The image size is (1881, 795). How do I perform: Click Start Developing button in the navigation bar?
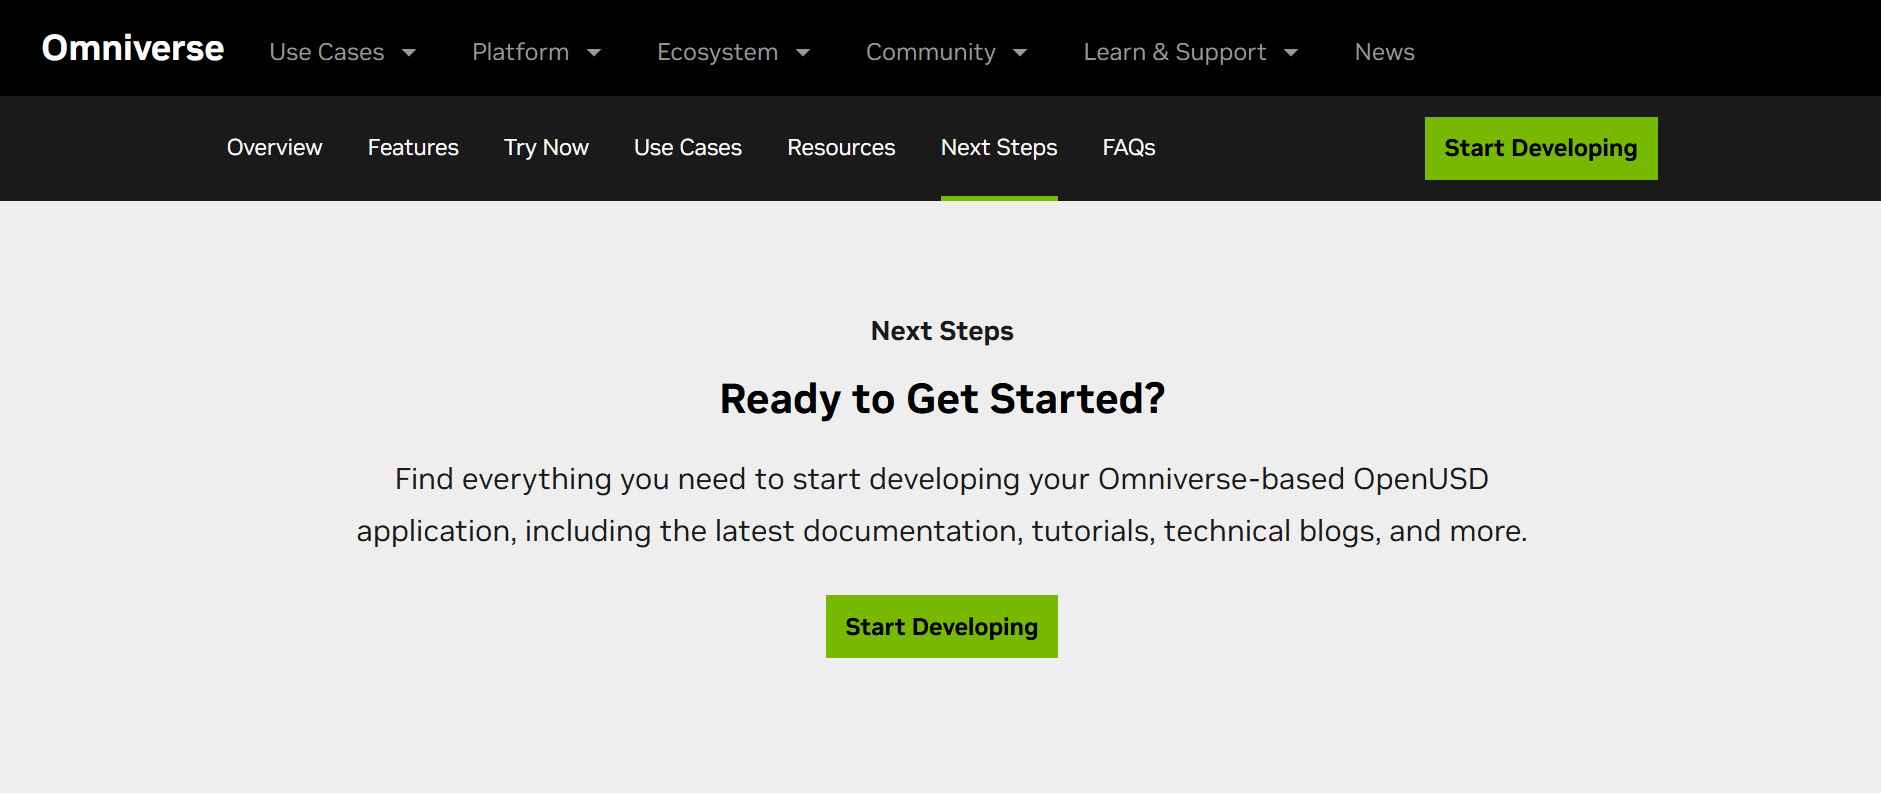point(1541,148)
